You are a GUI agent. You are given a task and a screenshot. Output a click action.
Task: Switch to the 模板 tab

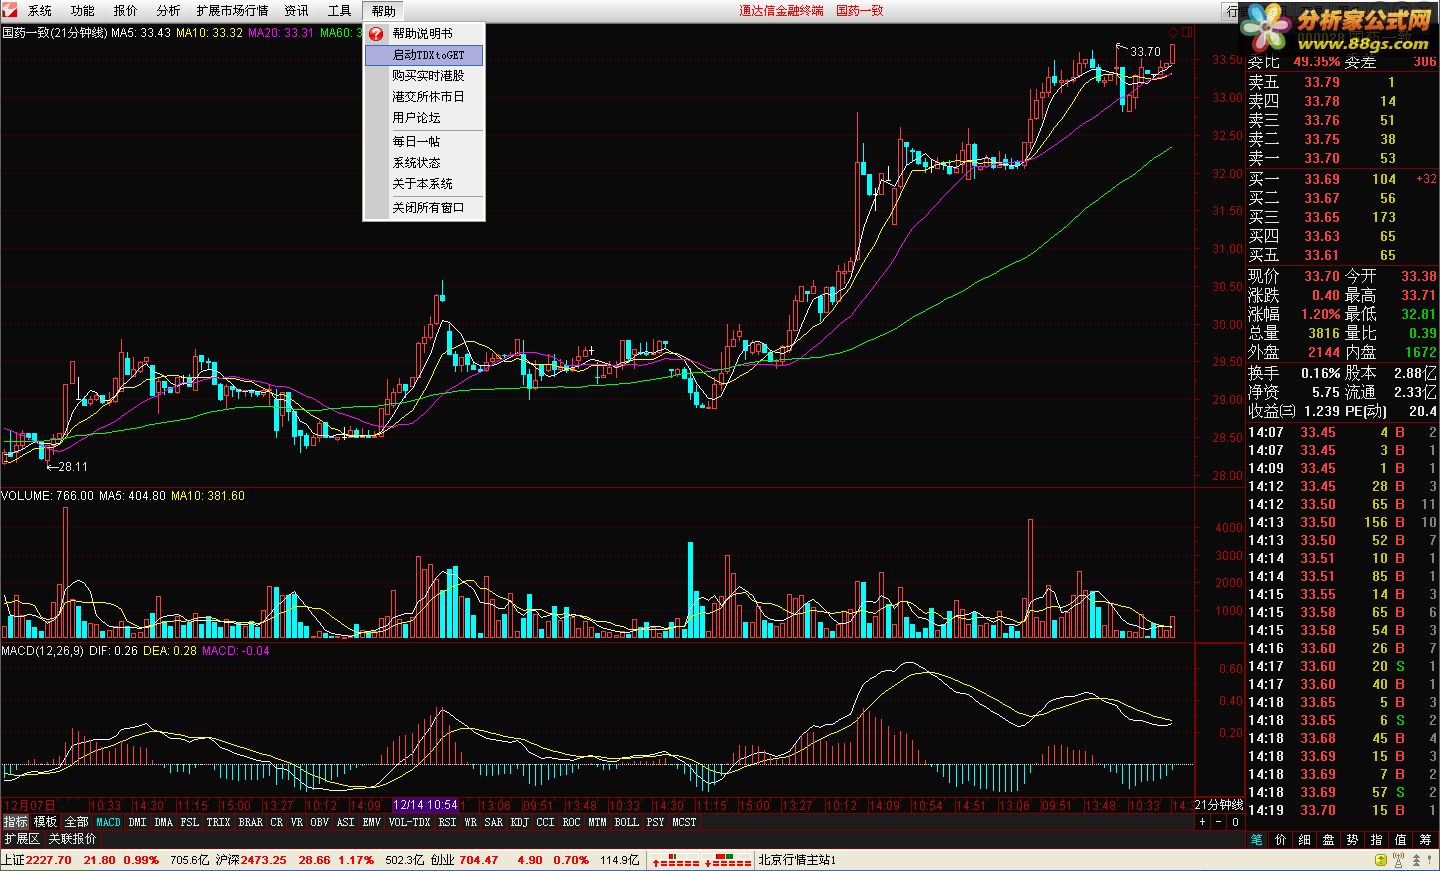click(x=46, y=822)
